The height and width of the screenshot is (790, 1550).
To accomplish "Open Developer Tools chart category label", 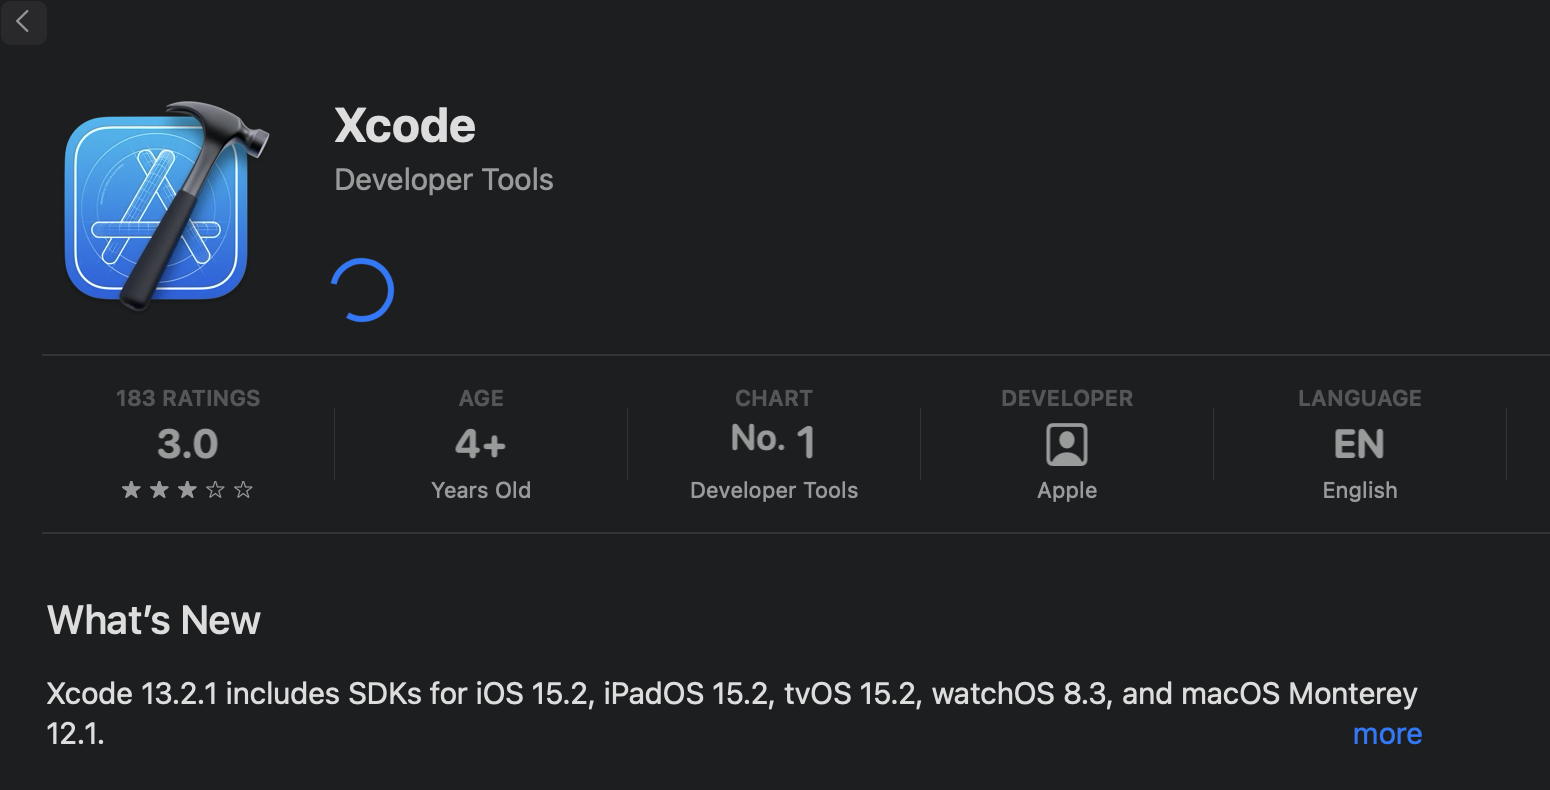I will [x=774, y=490].
